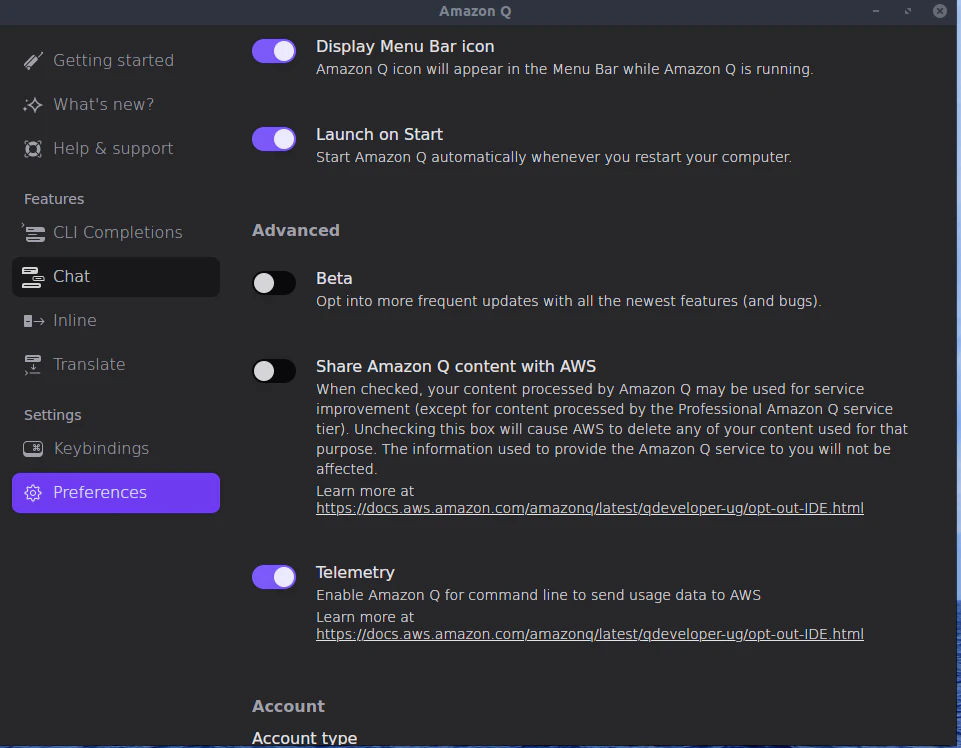Disable the Display Menu Bar icon toggle
The width and height of the screenshot is (961, 748).
[274, 51]
